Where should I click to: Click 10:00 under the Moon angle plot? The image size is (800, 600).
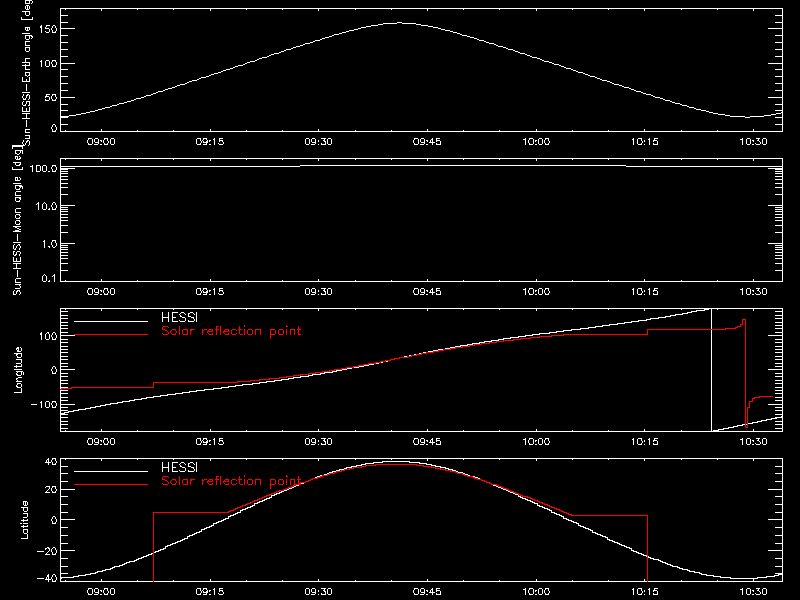pos(536,292)
